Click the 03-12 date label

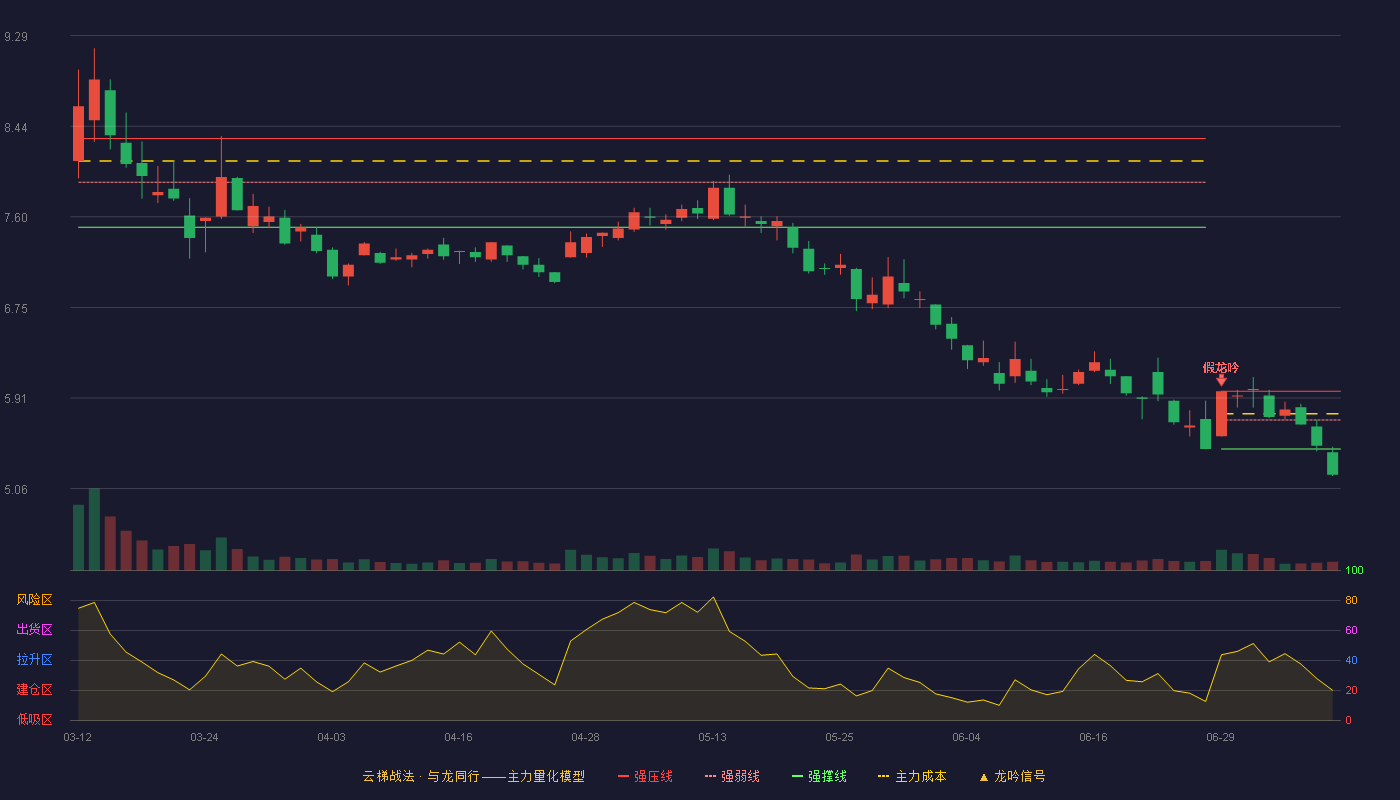pos(77,737)
